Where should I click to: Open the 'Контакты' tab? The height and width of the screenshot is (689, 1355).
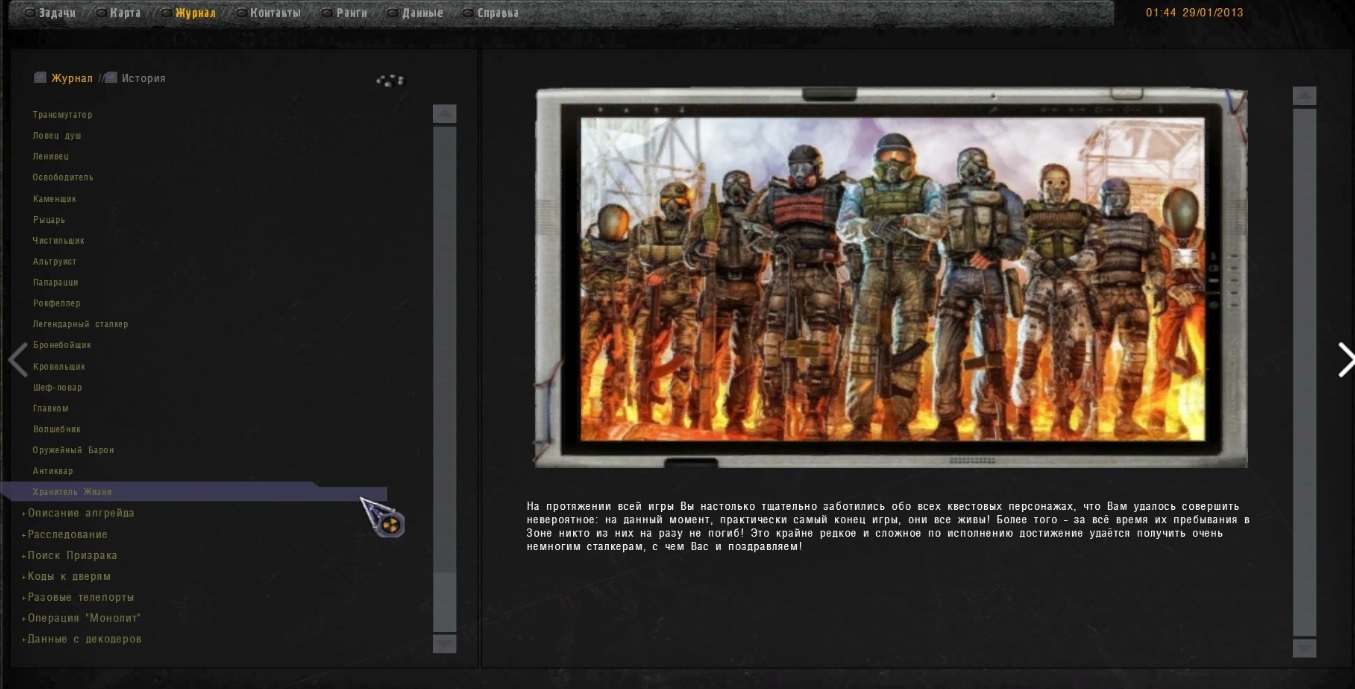point(274,13)
